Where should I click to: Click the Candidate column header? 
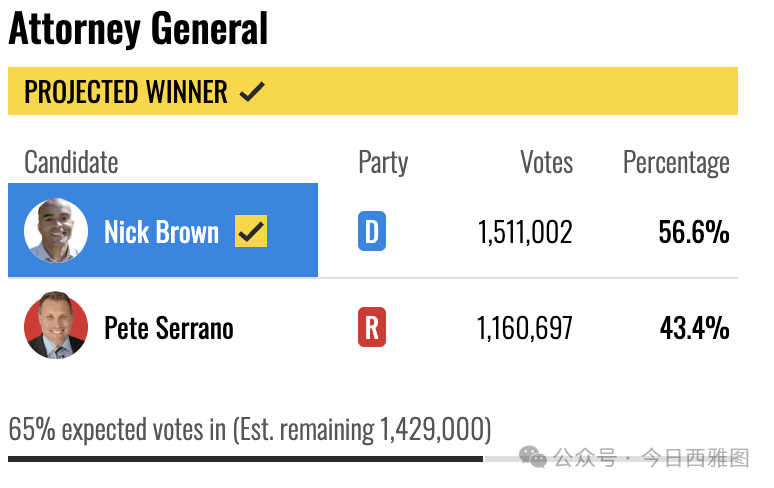tap(71, 162)
